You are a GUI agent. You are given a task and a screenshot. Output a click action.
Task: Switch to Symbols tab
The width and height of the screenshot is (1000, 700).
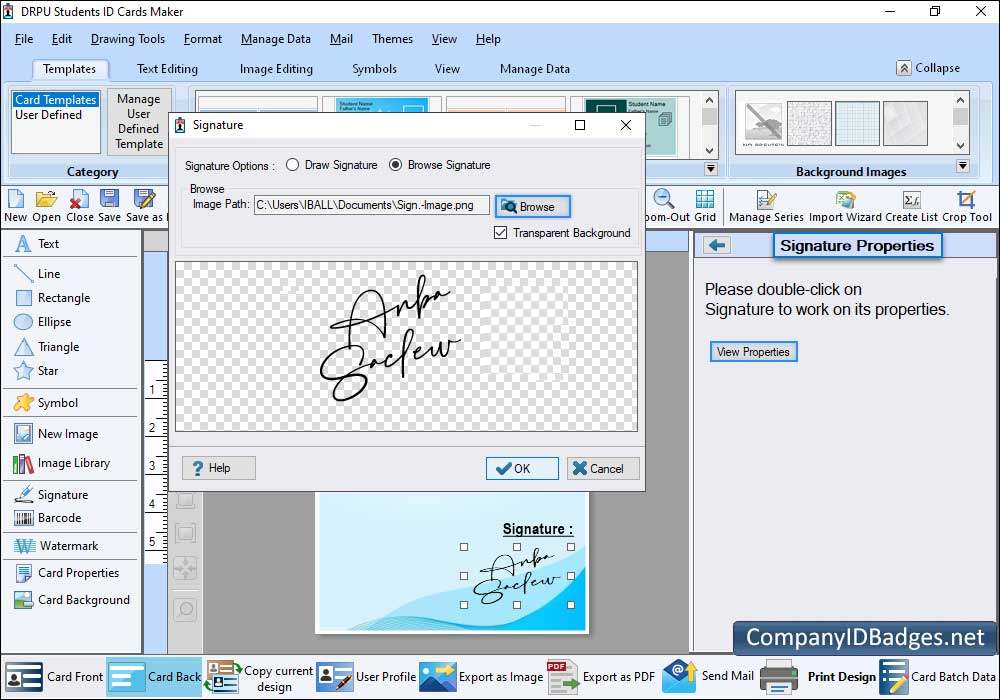[374, 69]
